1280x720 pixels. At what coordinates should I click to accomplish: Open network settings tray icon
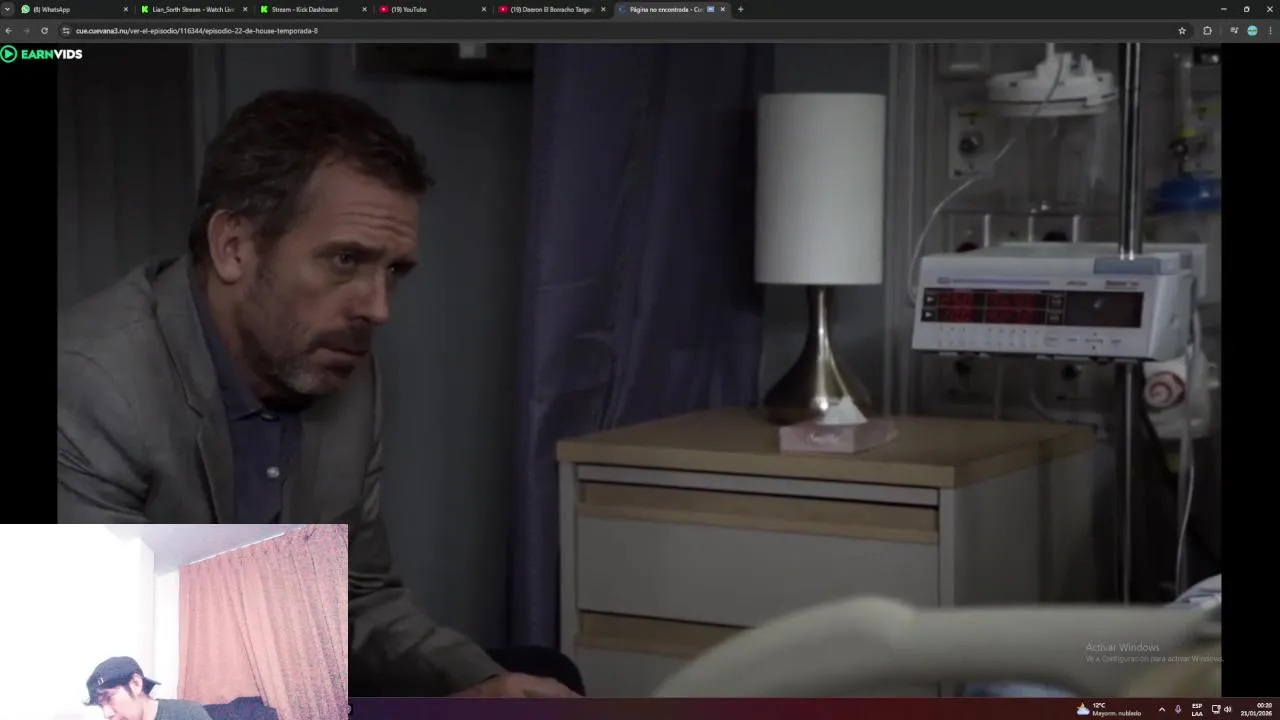pyautogui.click(x=1216, y=709)
